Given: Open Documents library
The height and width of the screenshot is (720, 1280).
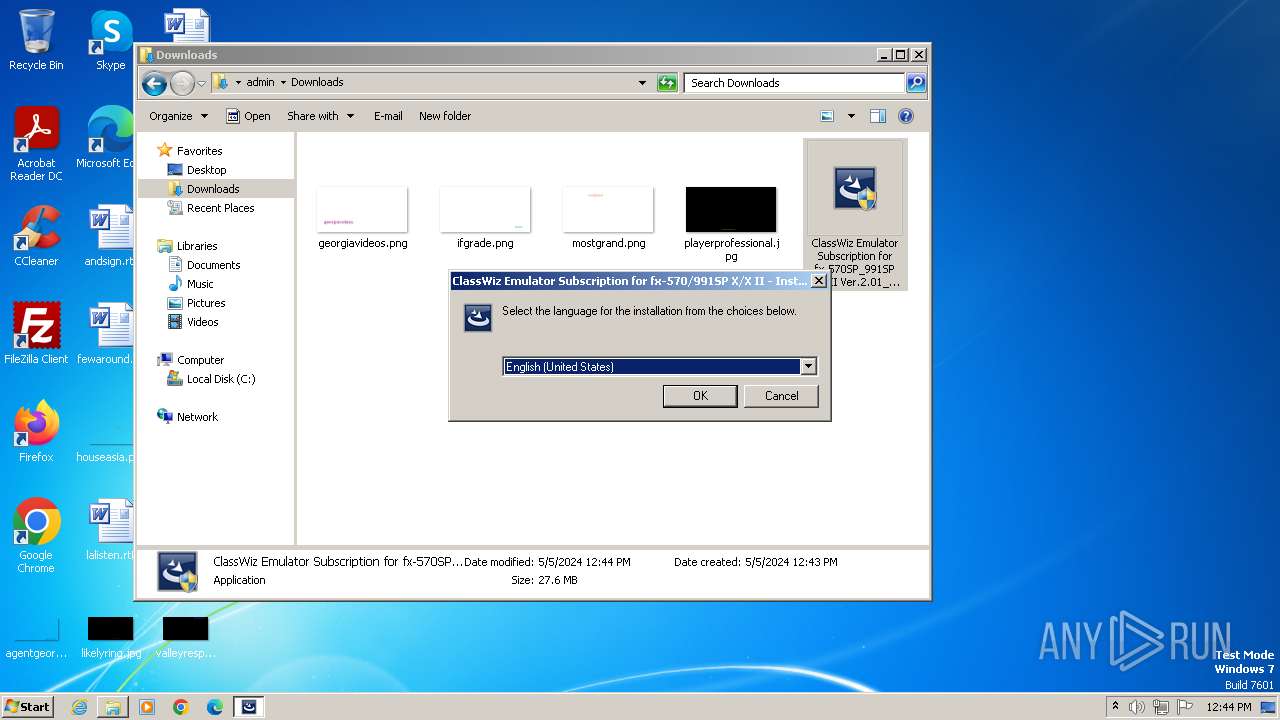Looking at the screenshot, I should 213,265.
